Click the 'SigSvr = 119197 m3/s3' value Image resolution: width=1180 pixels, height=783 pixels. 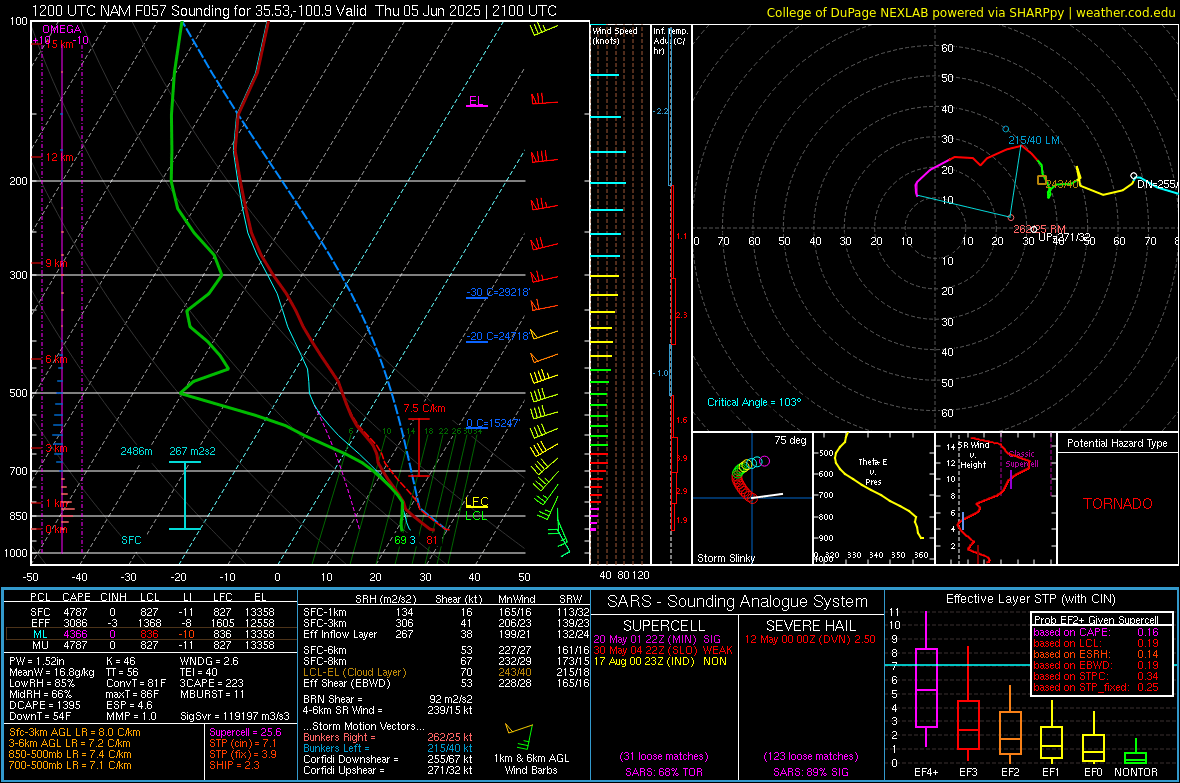234,716
